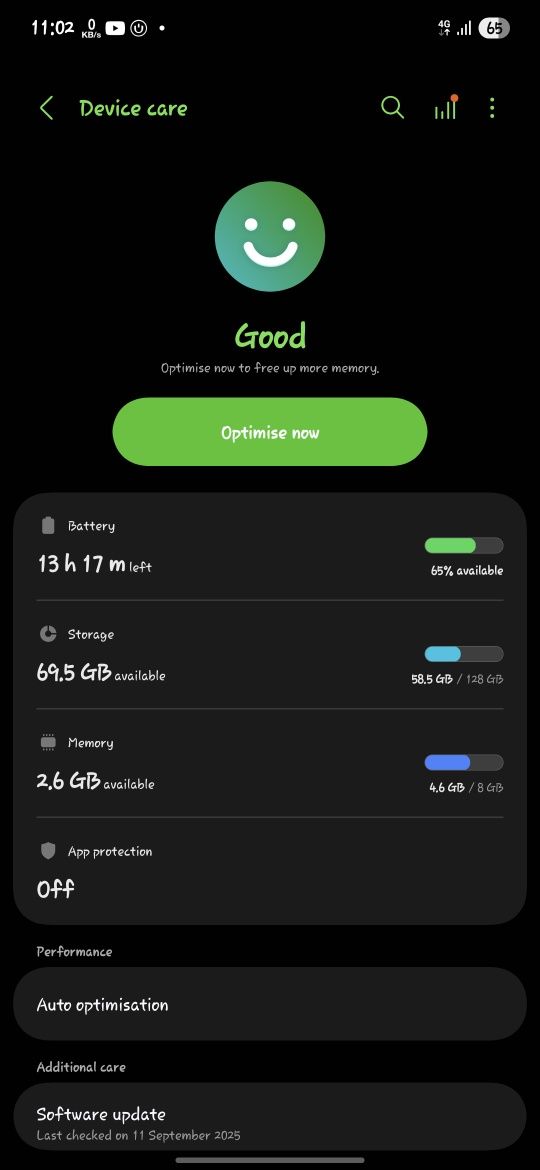Viewport: 540px width, 1170px height.
Task: Tap the battery icon in Battery row
Action: [48, 525]
